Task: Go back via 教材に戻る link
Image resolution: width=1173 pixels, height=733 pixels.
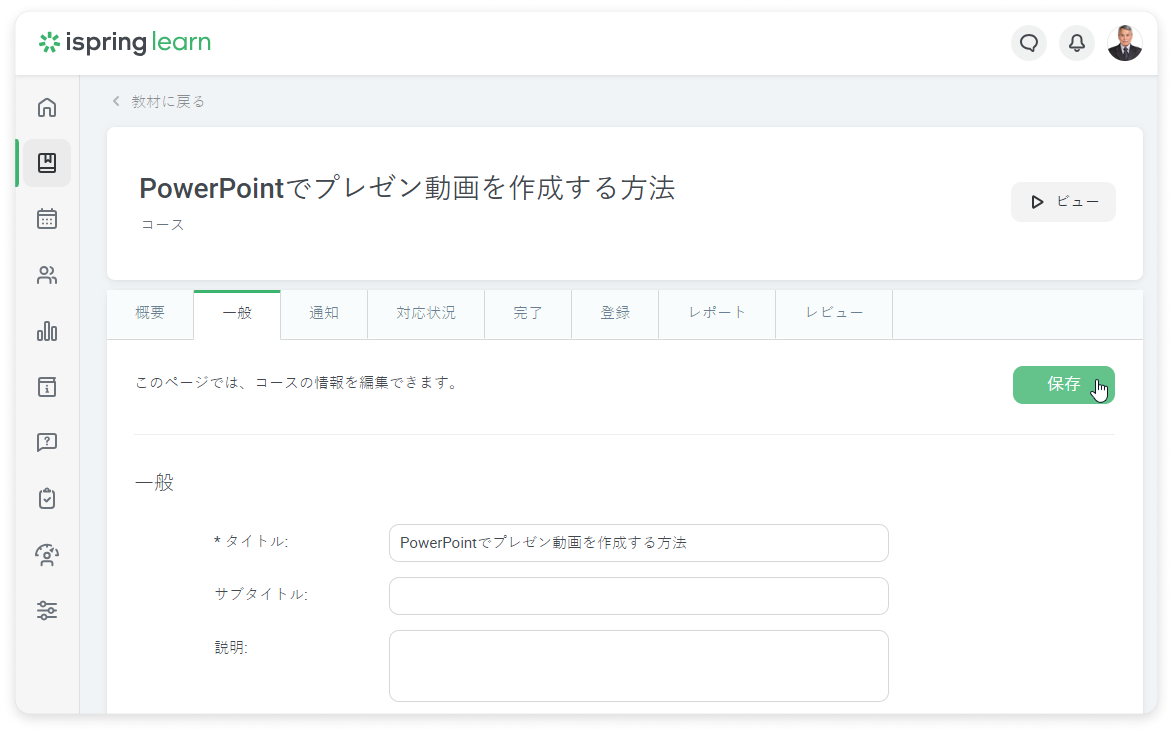Action: tap(159, 102)
